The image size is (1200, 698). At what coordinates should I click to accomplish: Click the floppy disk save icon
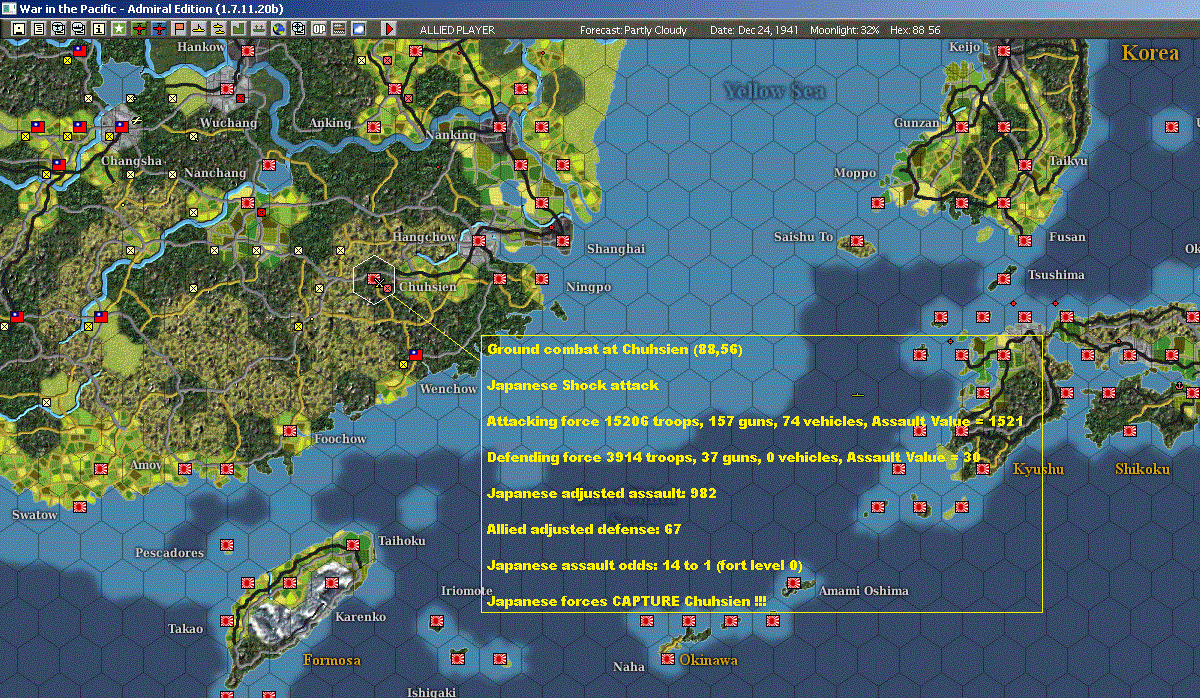18,29
